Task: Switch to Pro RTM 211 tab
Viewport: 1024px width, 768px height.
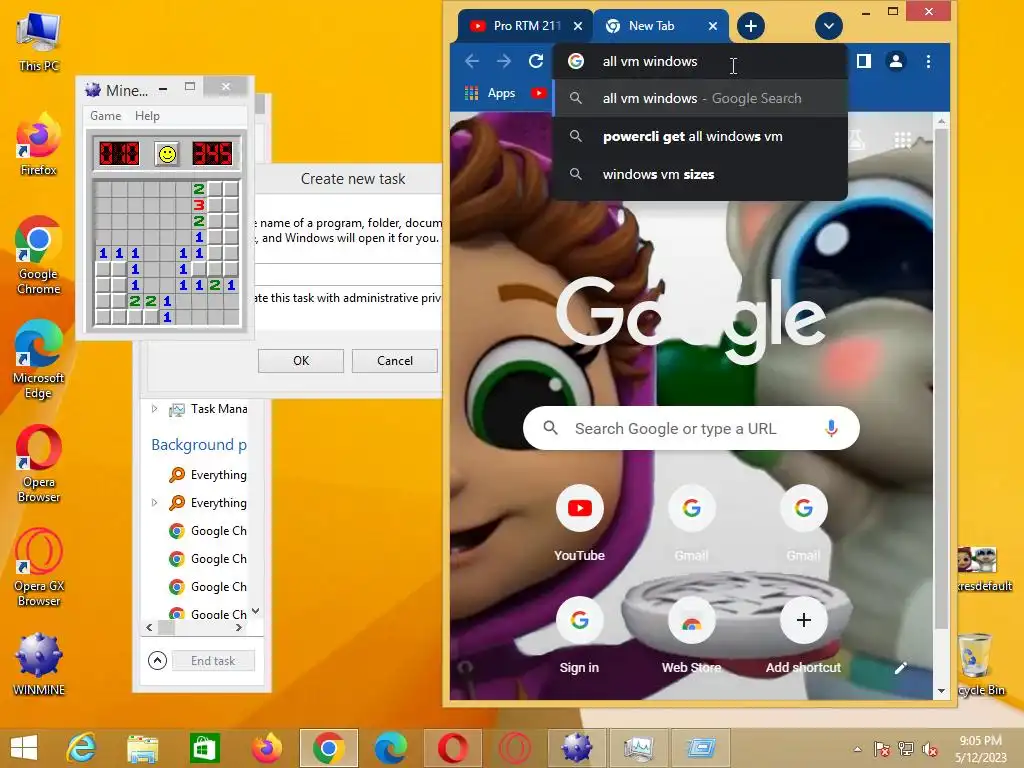Action: pos(525,26)
